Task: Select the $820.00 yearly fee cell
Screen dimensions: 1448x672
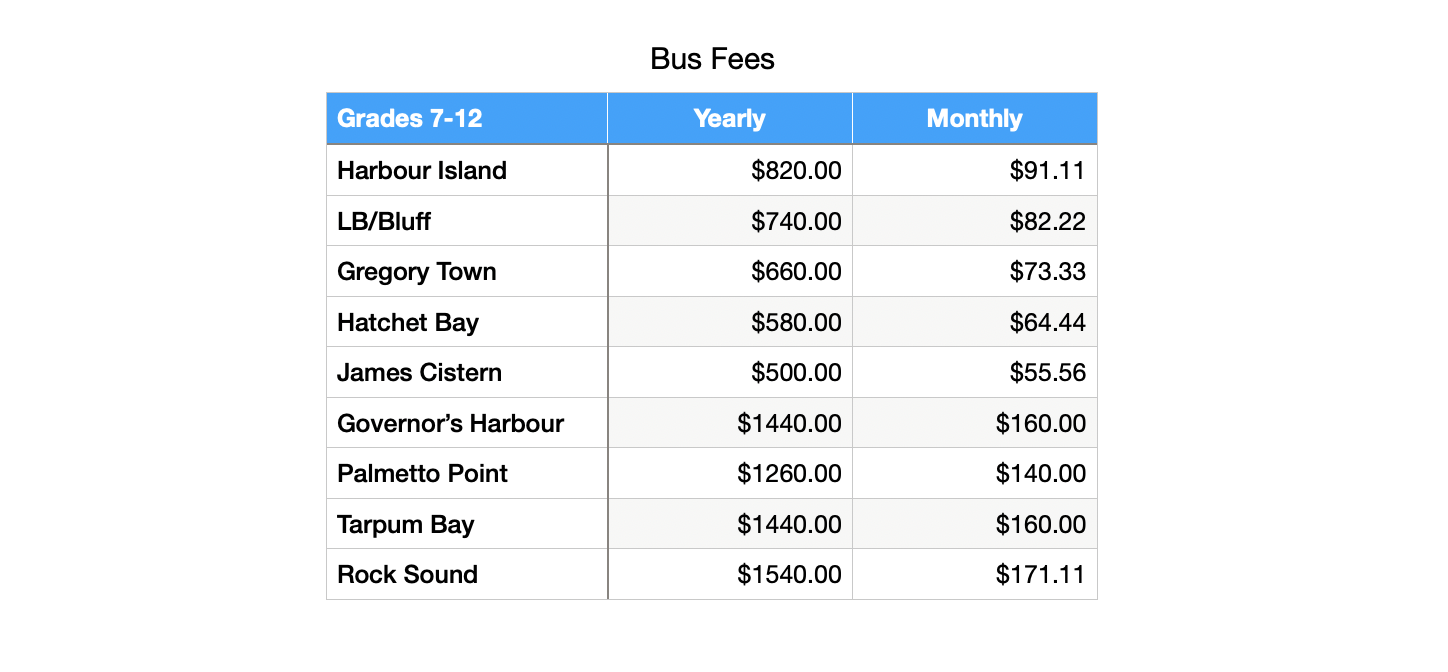Action: pos(730,170)
